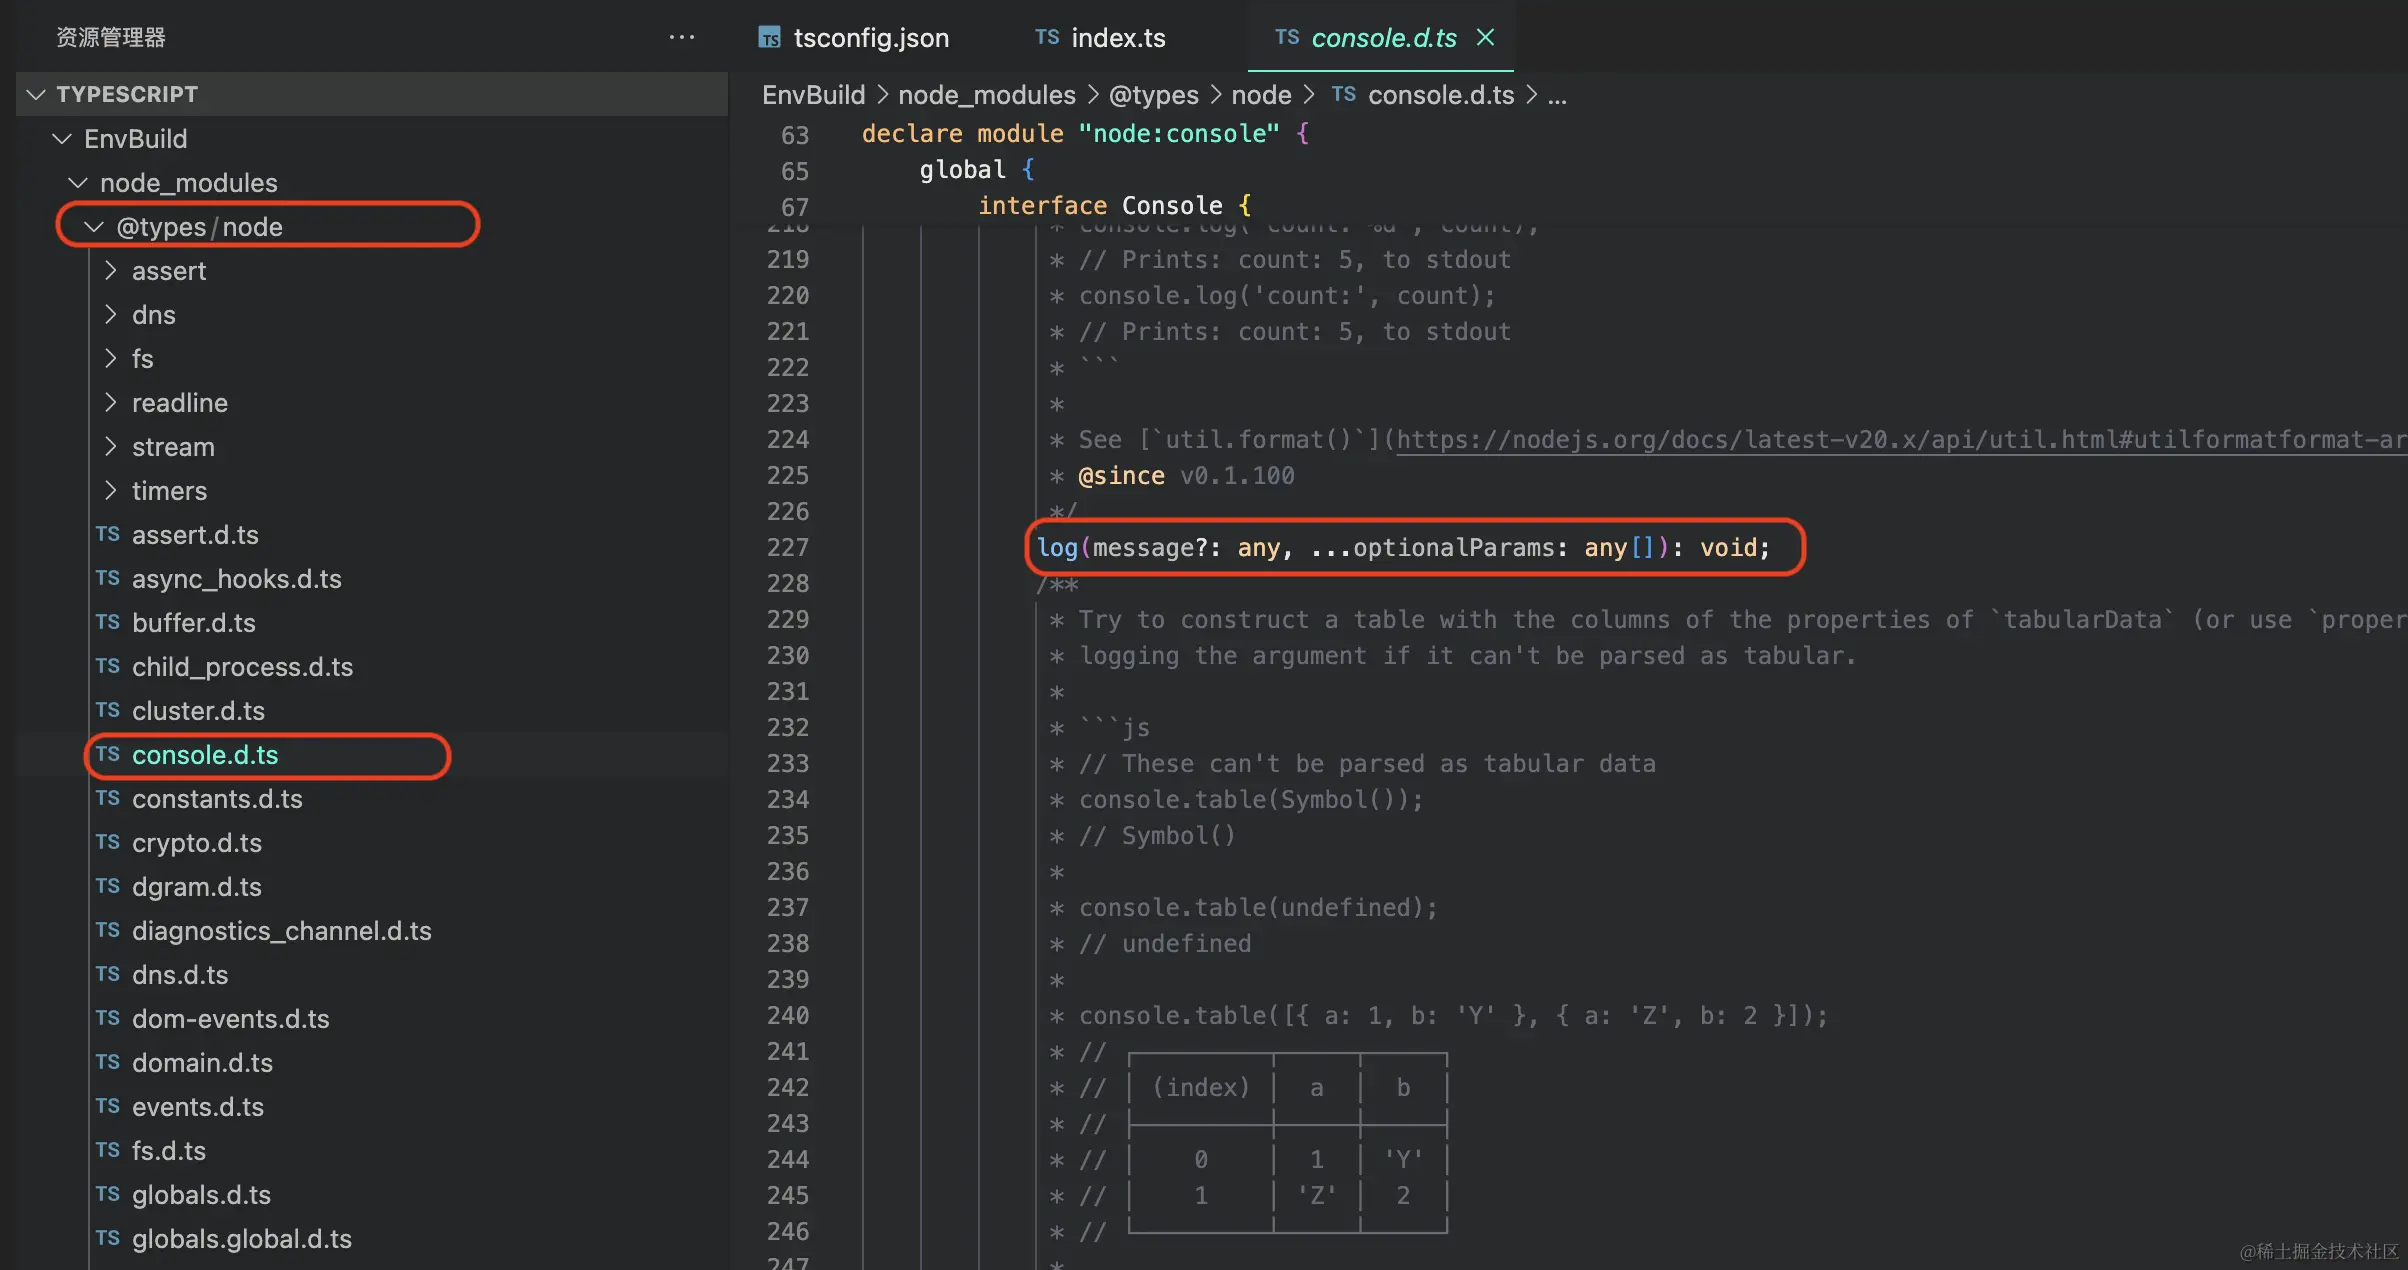Open child_process.d.ts in the file tree
The width and height of the screenshot is (2408, 1270).
pyautogui.click(x=242, y=667)
